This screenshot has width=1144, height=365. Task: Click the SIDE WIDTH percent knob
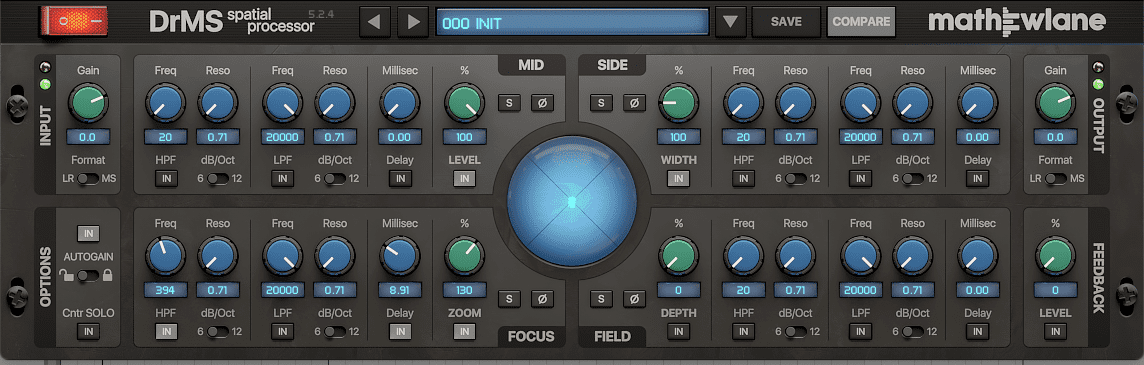tap(678, 103)
